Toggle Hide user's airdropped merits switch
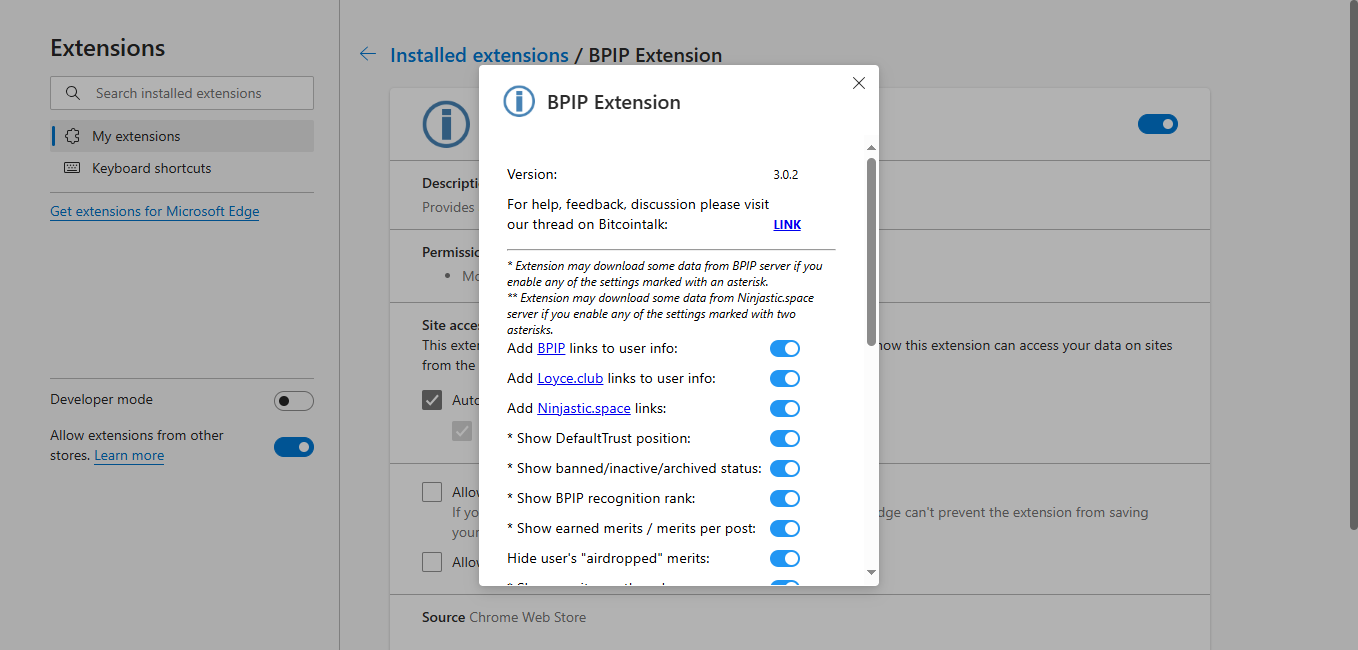Viewport: 1358px width, 650px height. [x=785, y=558]
